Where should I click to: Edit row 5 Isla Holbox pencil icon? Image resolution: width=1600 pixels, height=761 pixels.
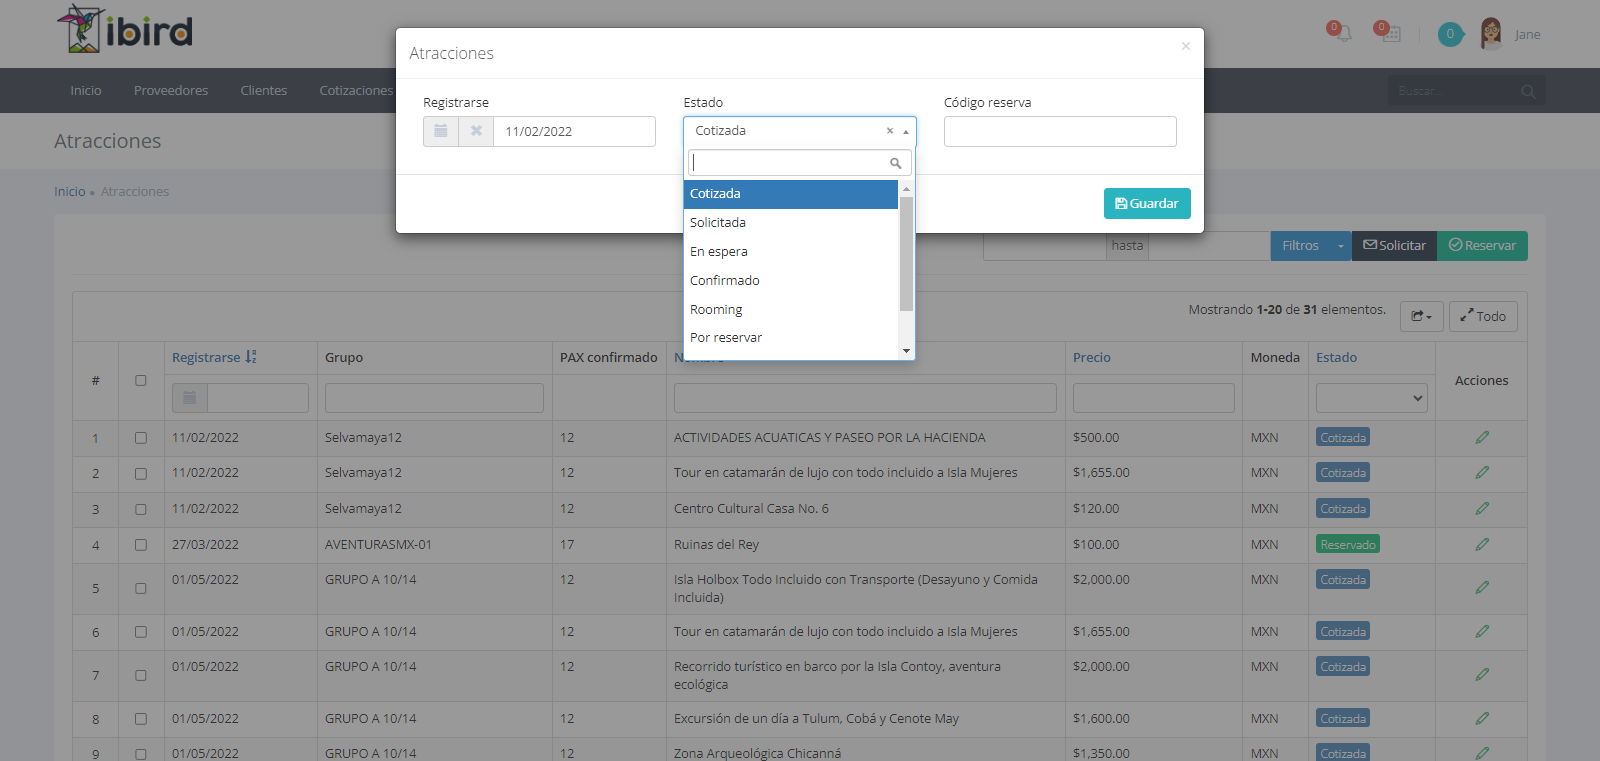[1482, 588]
